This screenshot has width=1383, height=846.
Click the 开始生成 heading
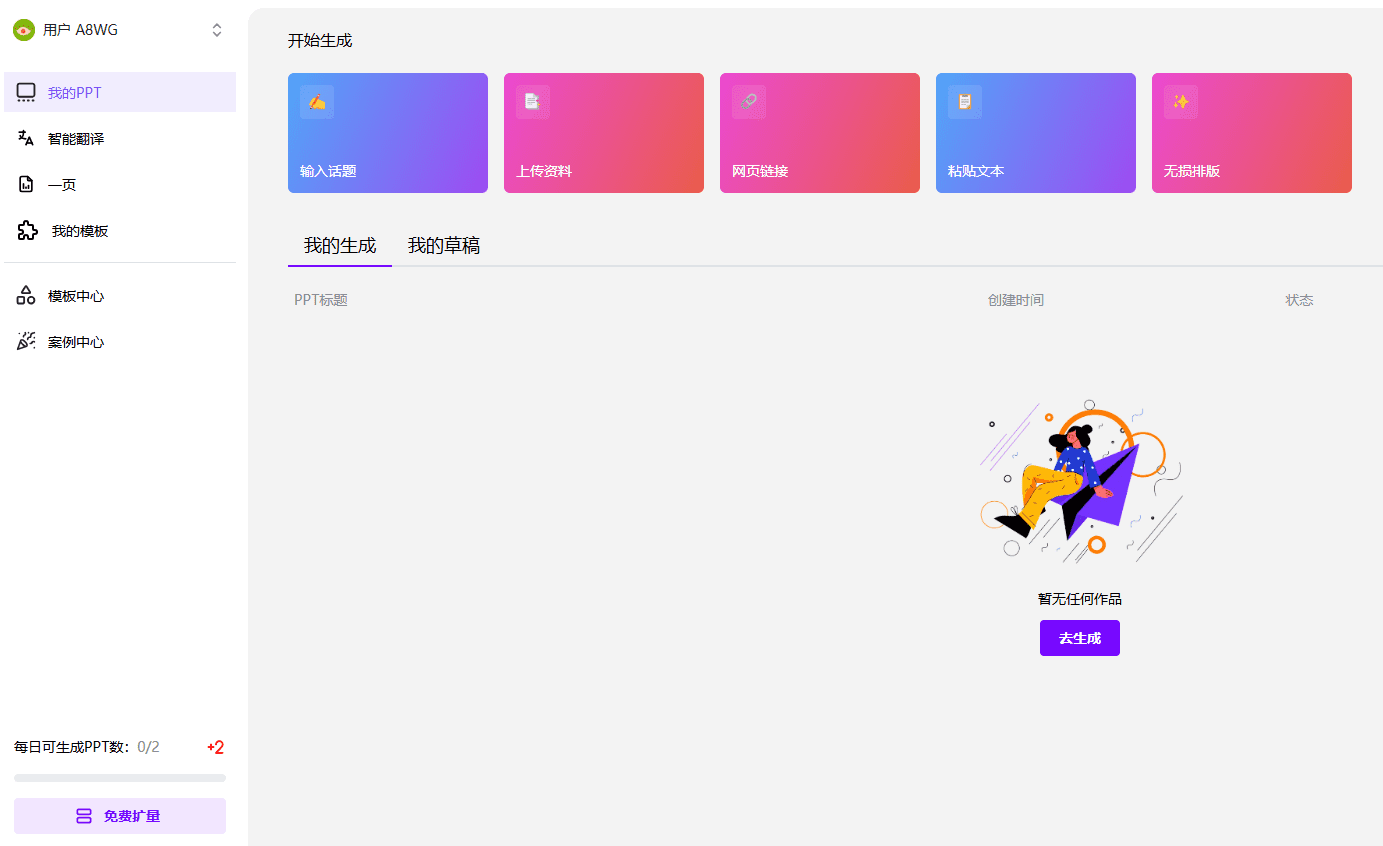click(x=320, y=41)
